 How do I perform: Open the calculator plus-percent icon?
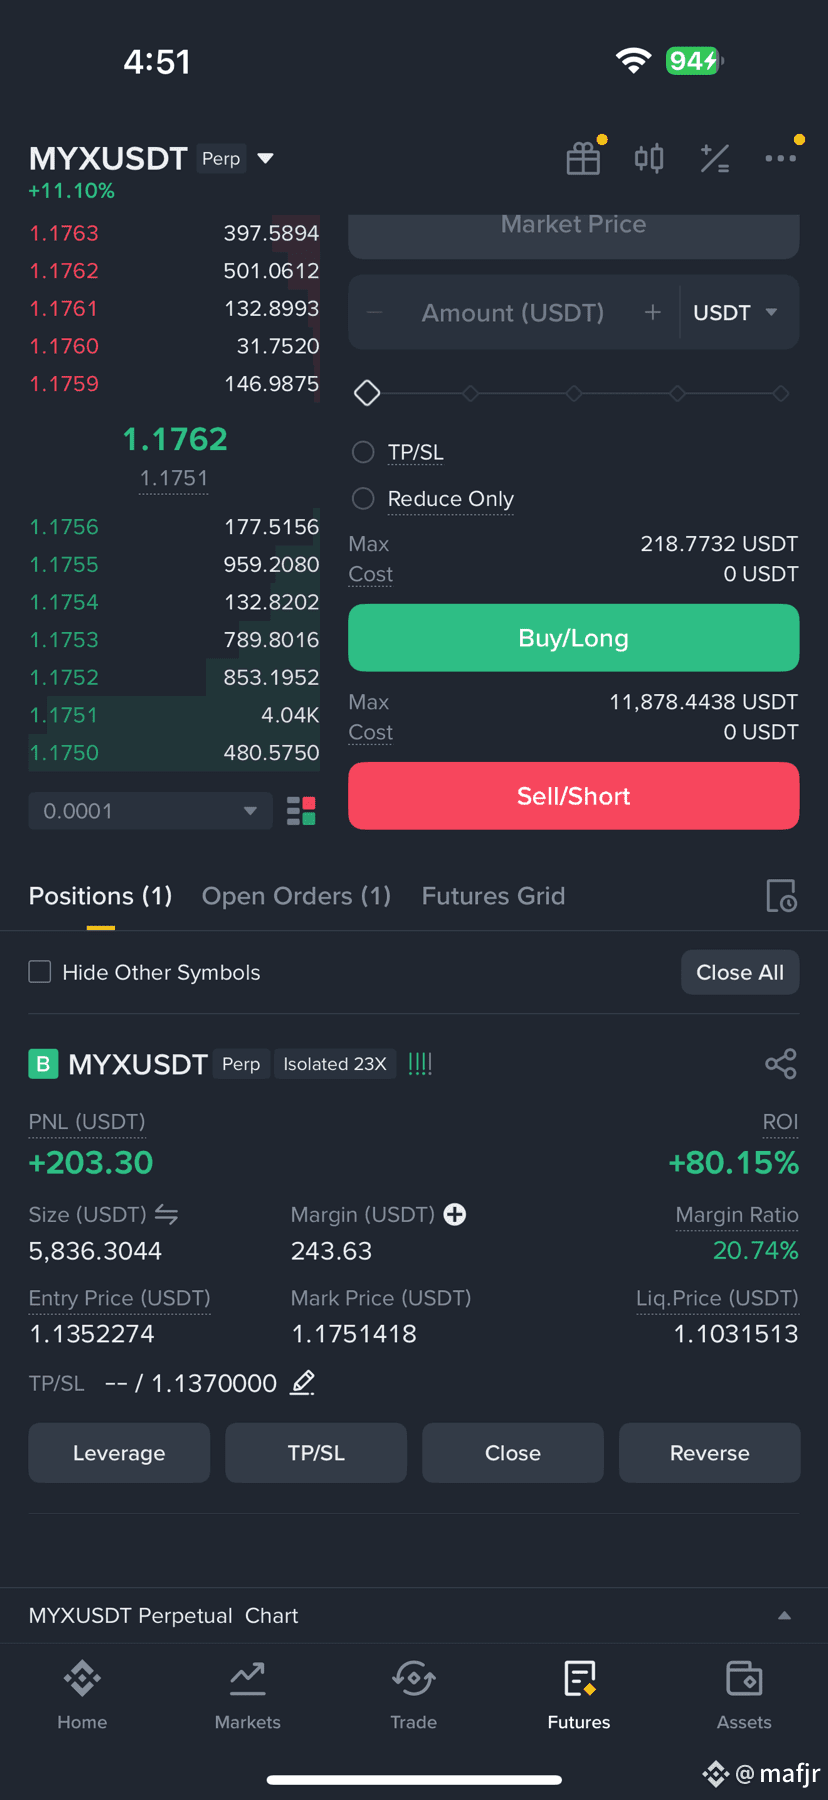715,158
